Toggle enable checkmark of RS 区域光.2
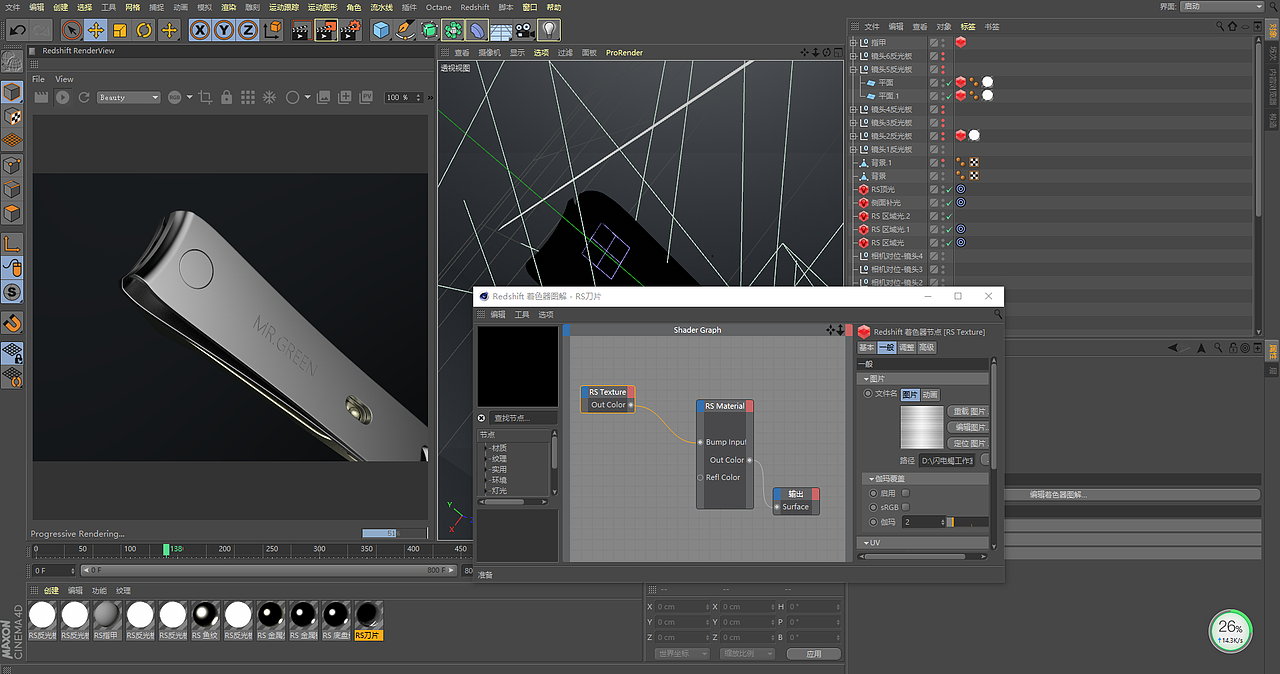1280x674 pixels. coord(949,215)
